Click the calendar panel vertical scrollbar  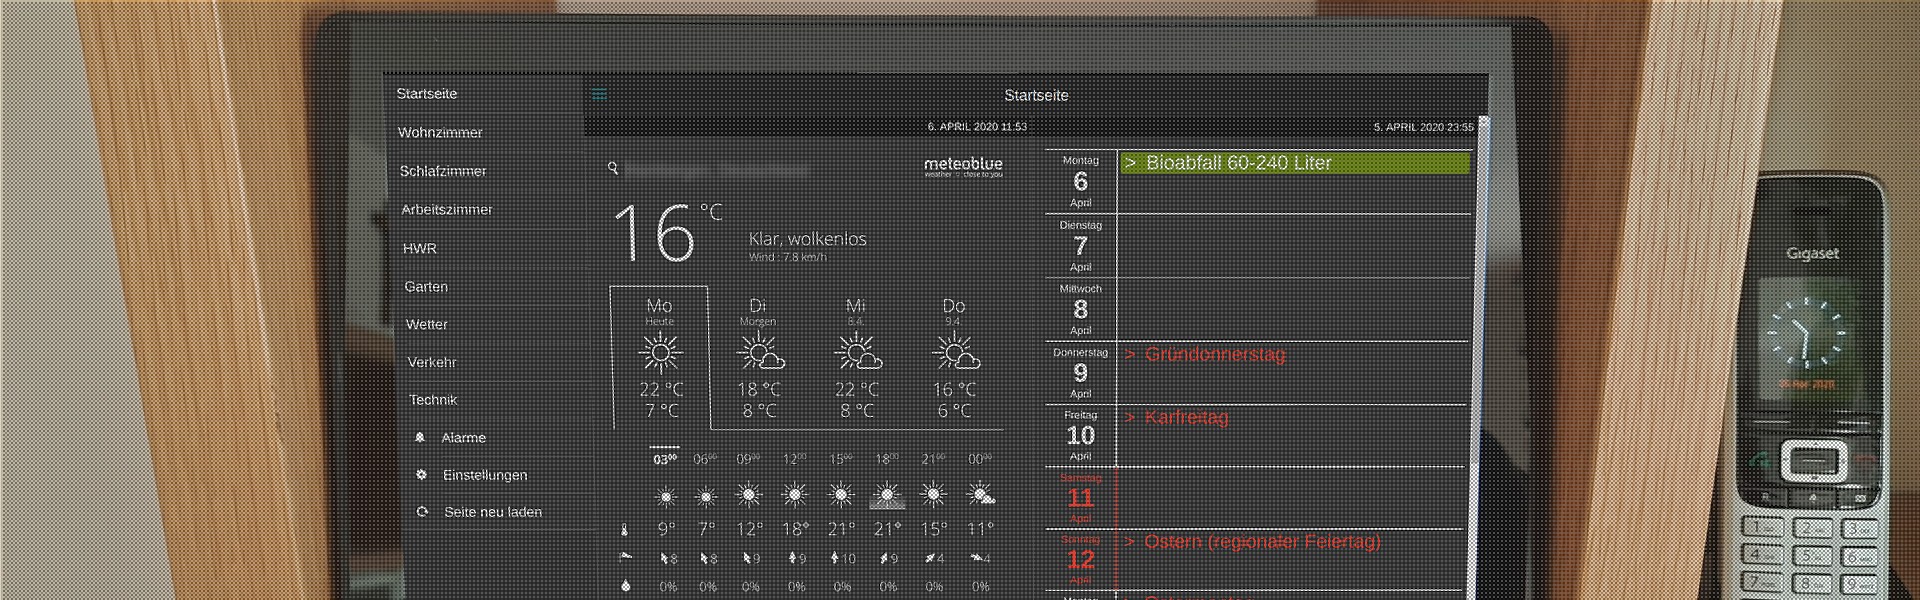point(1483,350)
